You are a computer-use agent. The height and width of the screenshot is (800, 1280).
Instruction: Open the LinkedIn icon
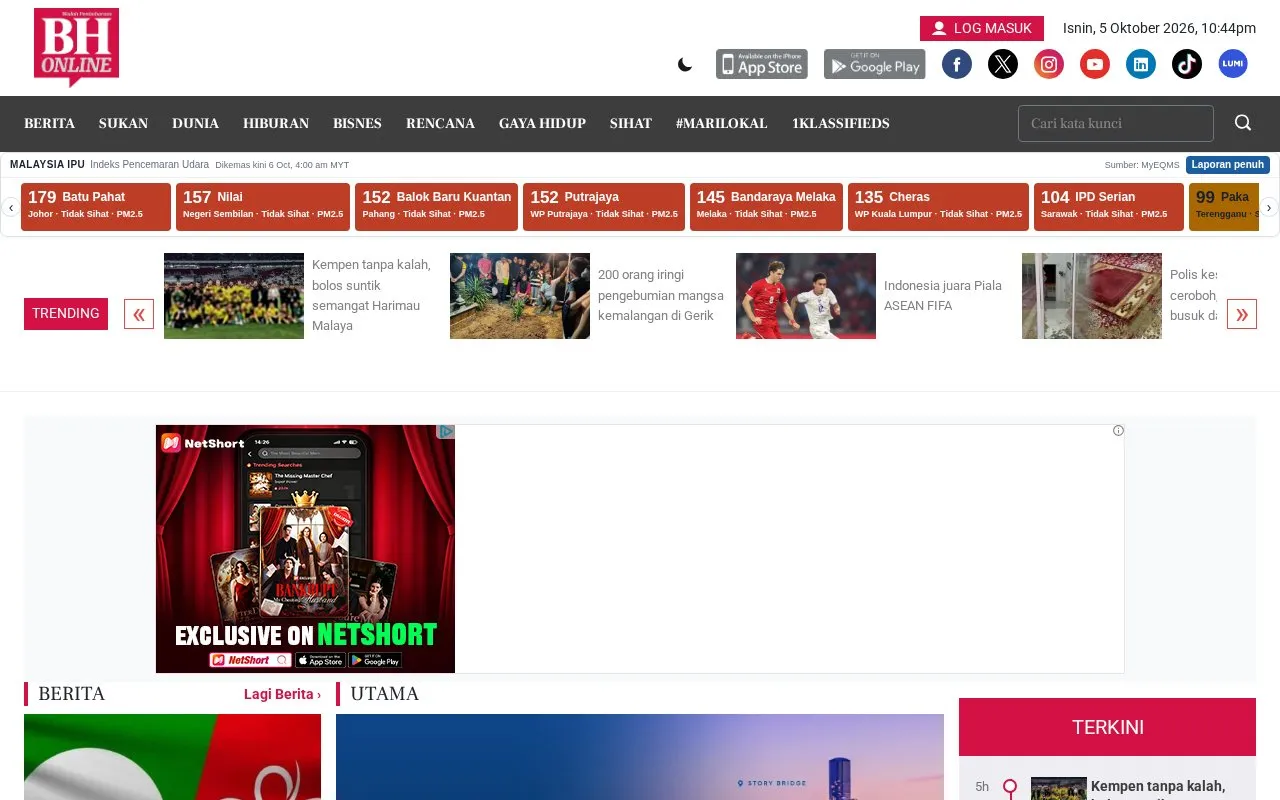(x=1141, y=64)
